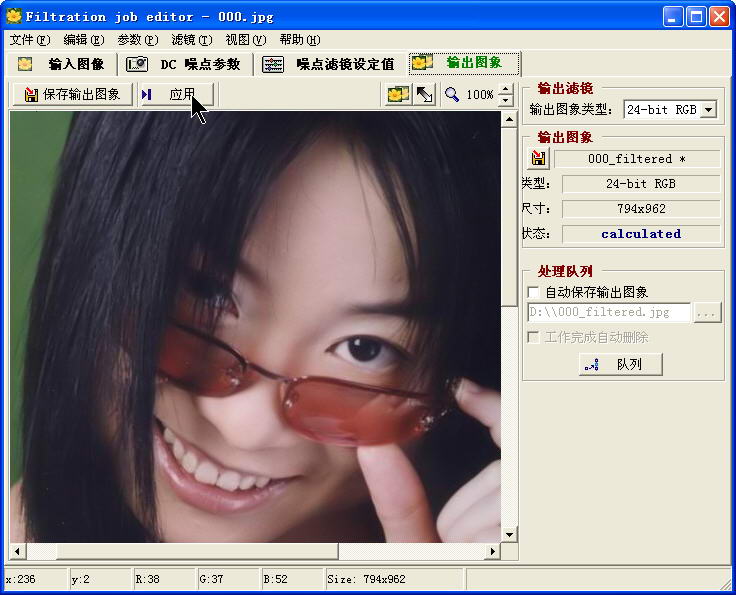736x595 pixels.
Task: Click the fit-to-window diagonal arrow icon
Action: click(x=425, y=94)
